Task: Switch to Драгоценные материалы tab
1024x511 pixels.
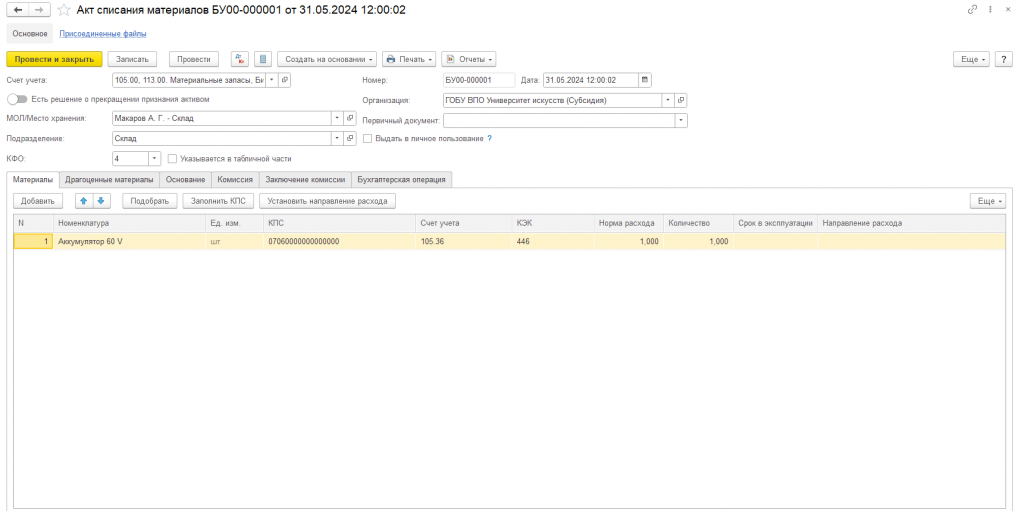Action: pyautogui.click(x=110, y=179)
